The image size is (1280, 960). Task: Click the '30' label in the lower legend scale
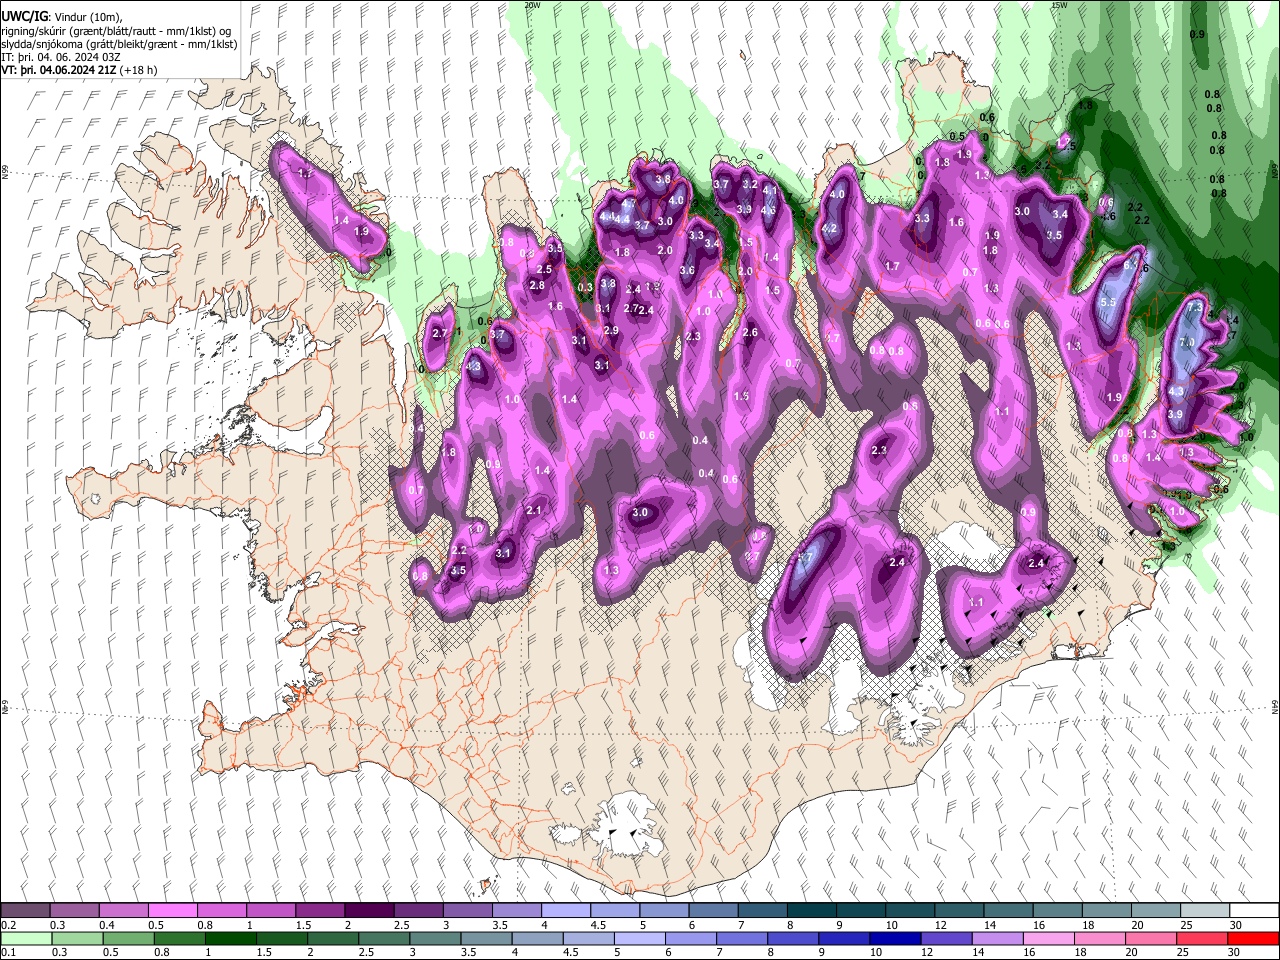tap(1236, 952)
